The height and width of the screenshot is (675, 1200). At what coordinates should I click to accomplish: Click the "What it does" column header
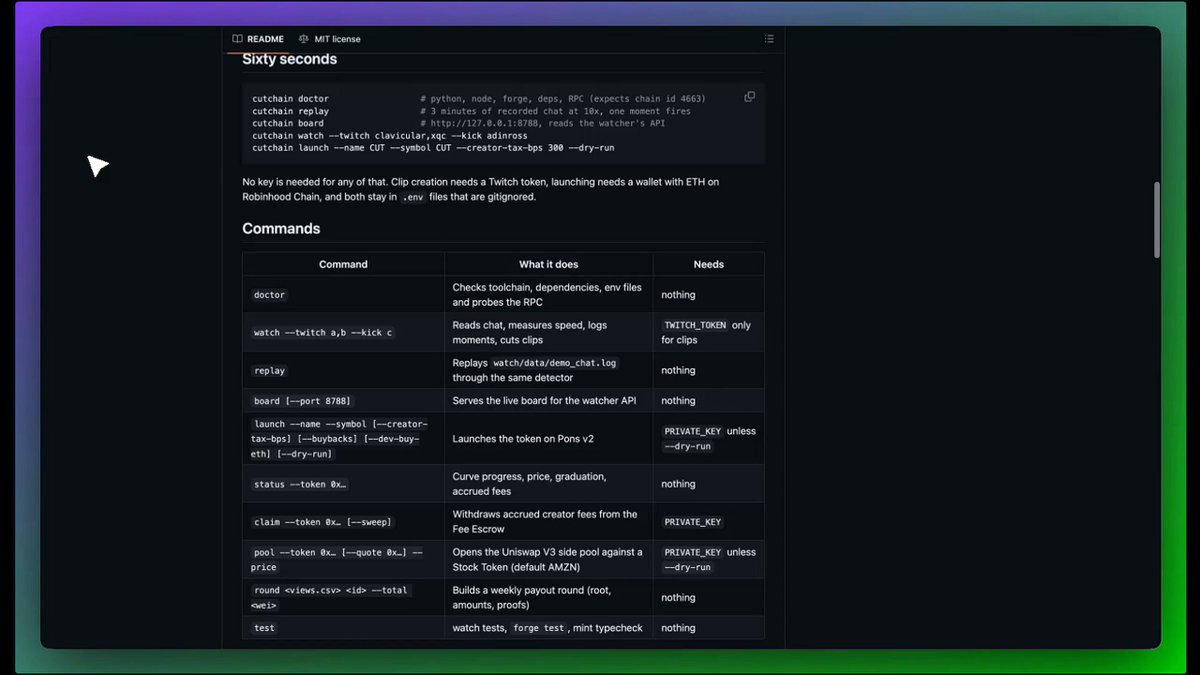coord(548,265)
